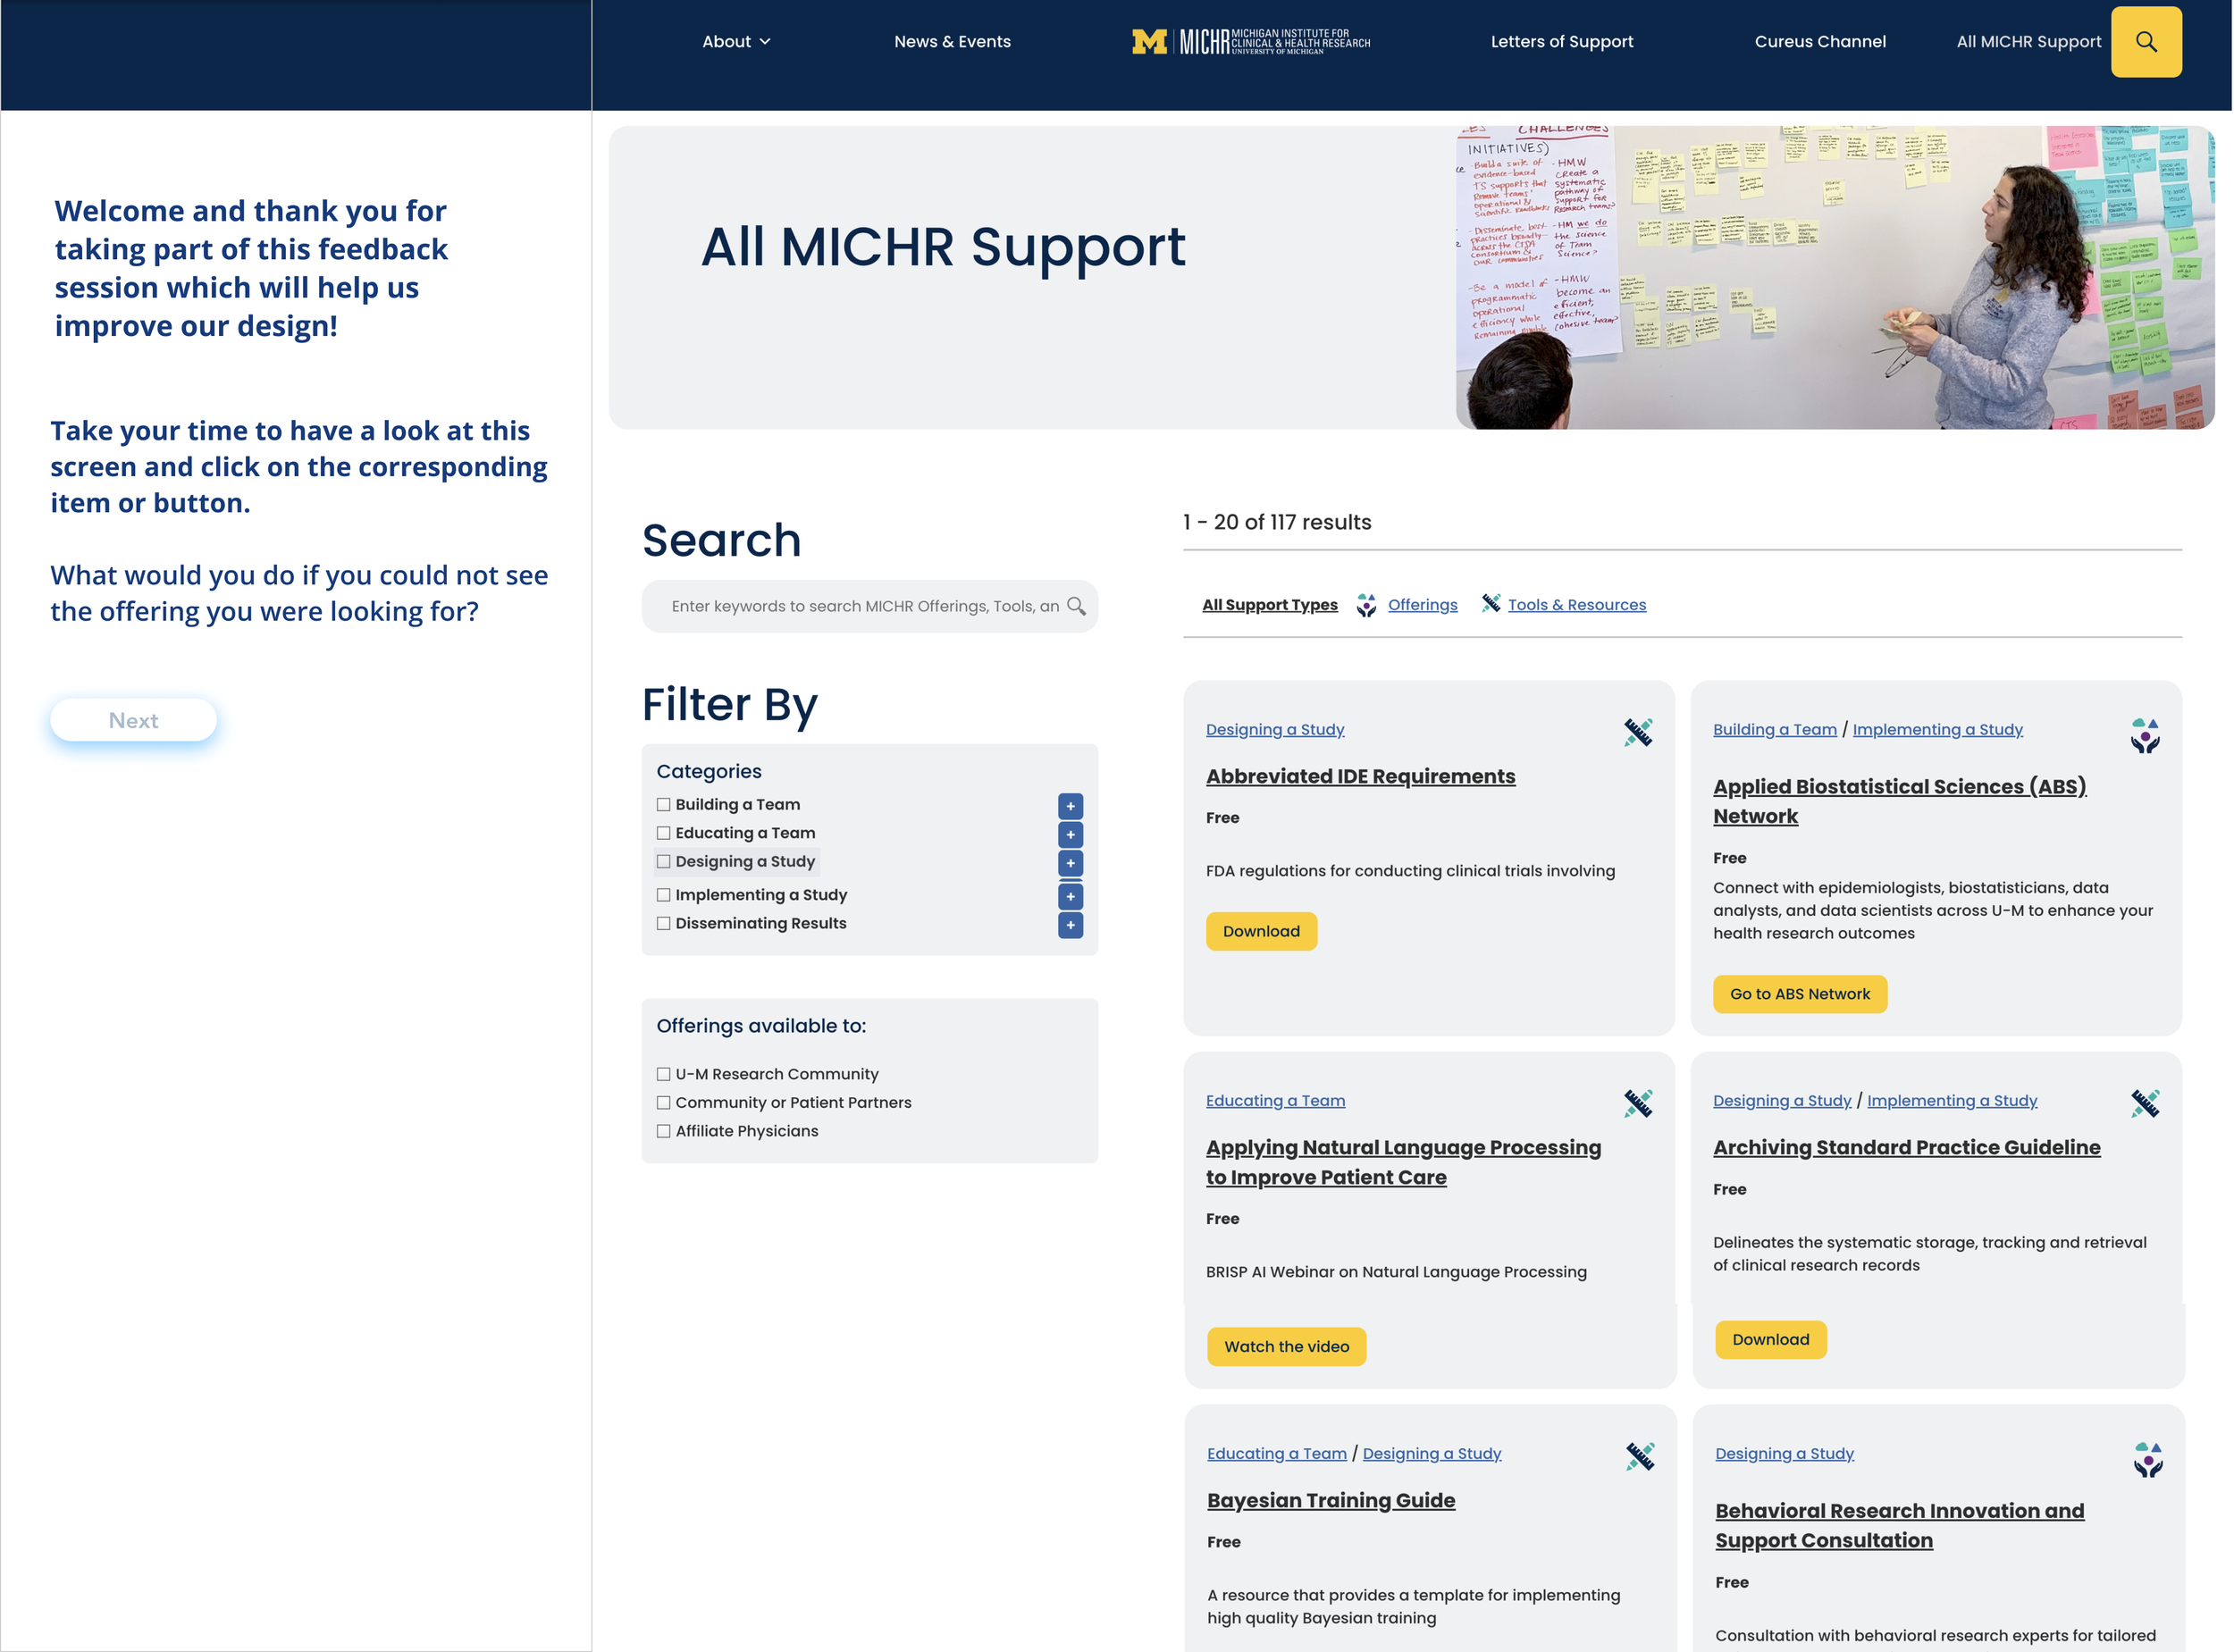The width and height of the screenshot is (2234, 1652).
Task: Expand Implementing a Study subcategories
Action: pos(1070,897)
